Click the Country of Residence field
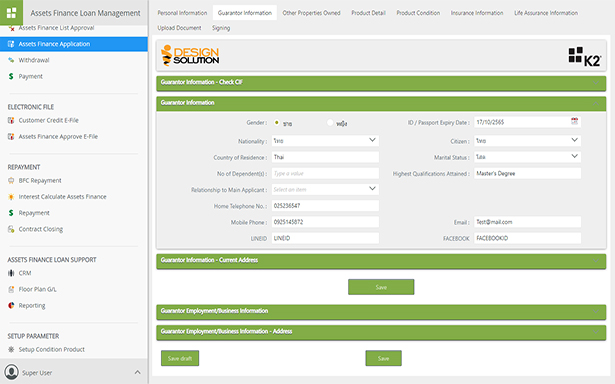615x384 pixels. (325, 157)
